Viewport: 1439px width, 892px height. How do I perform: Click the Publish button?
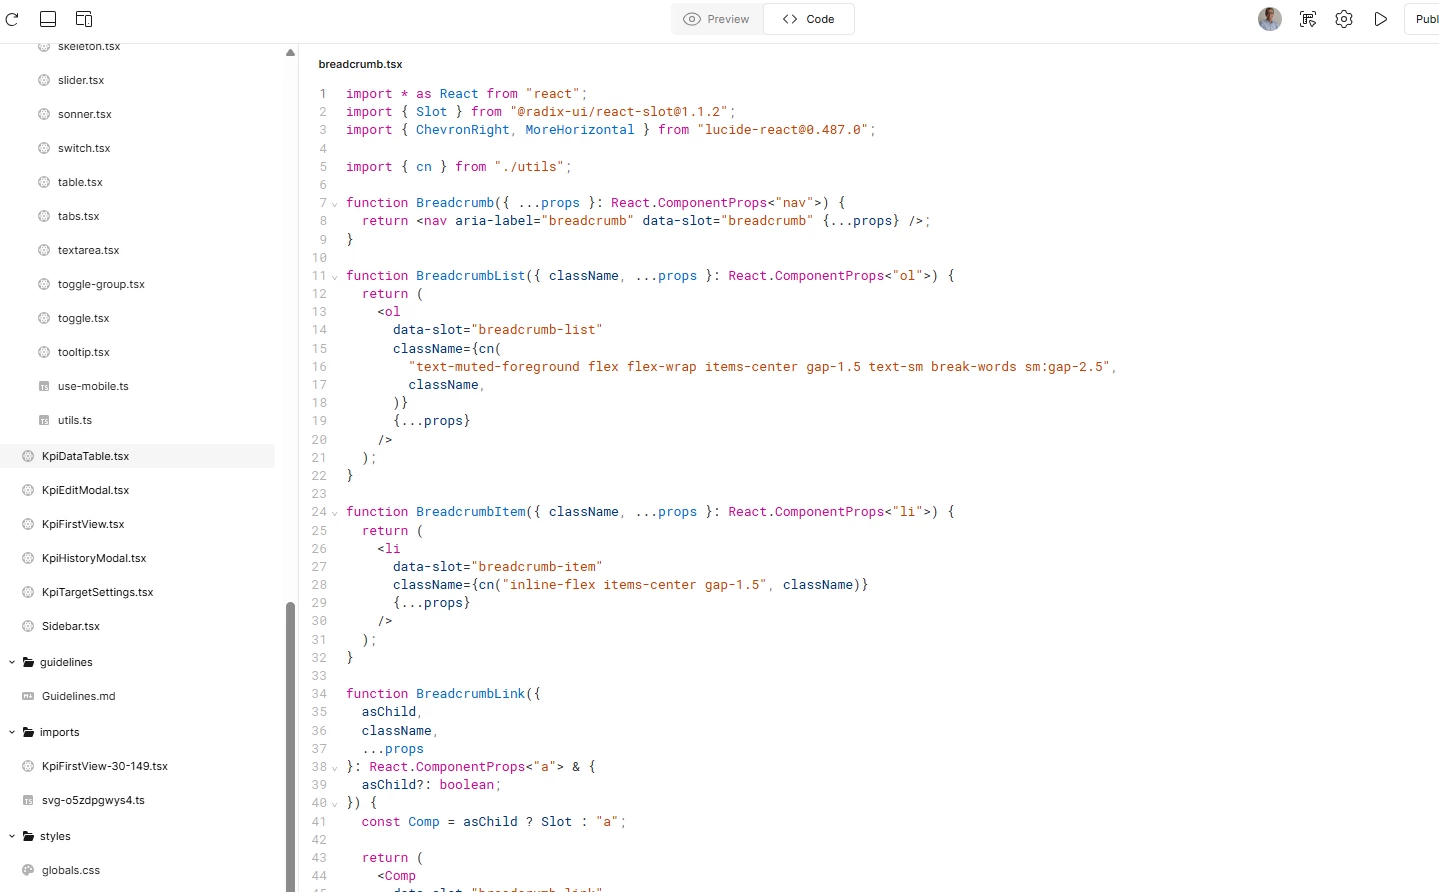click(1422, 19)
